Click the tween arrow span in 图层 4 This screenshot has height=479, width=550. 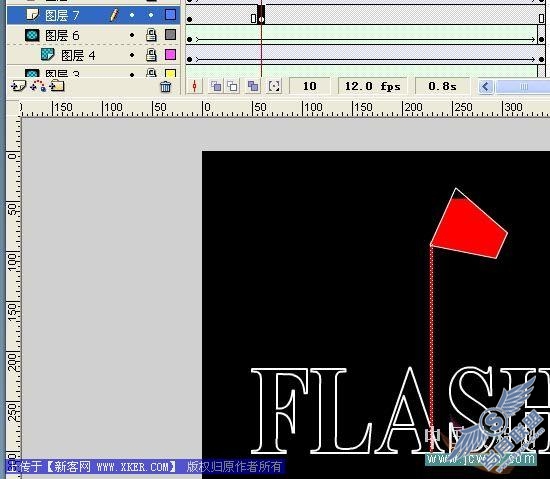pos(365,60)
